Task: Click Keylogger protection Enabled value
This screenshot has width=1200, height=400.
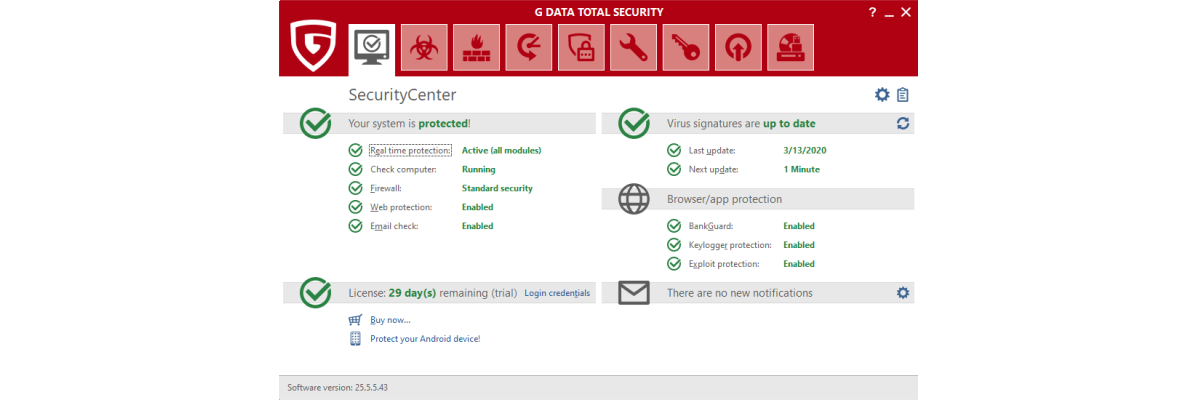Action: pyautogui.click(x=799, y=245)
